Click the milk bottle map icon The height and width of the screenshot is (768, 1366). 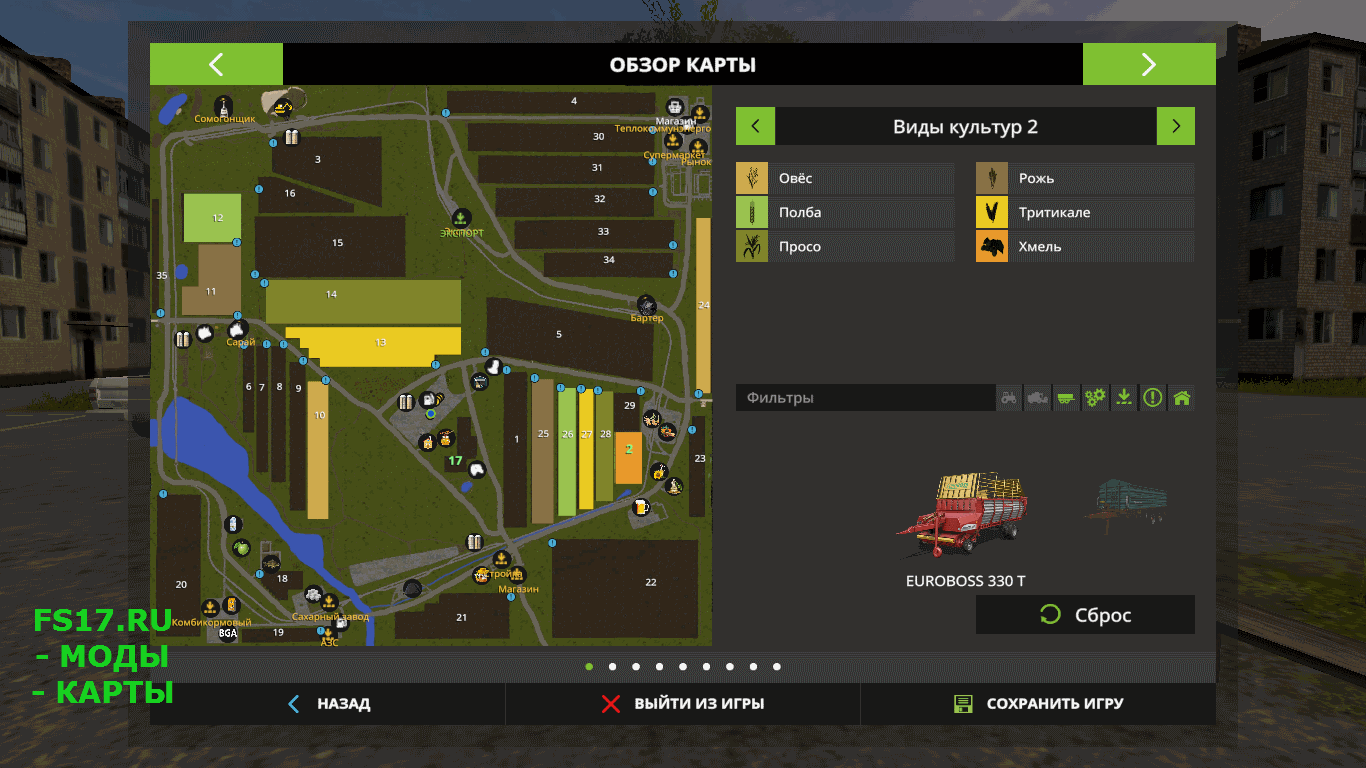pos(233,524)
